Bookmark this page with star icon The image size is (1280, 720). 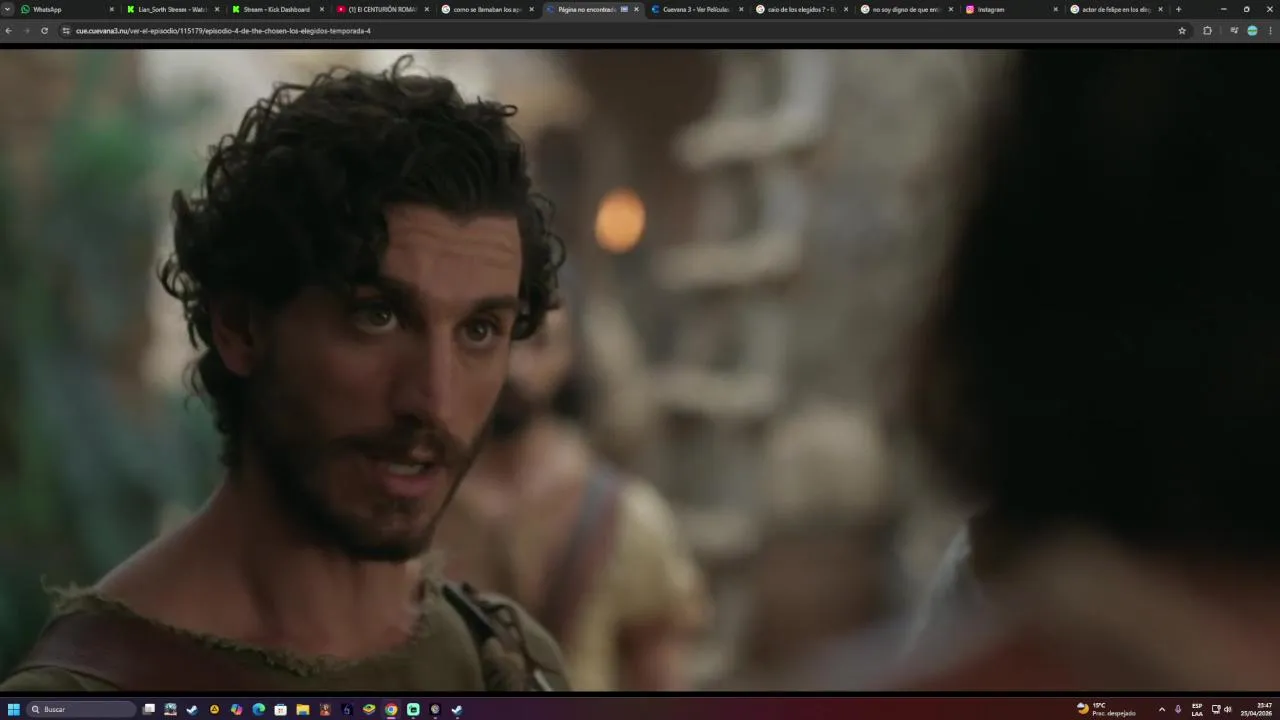(x=1182, y=31)
